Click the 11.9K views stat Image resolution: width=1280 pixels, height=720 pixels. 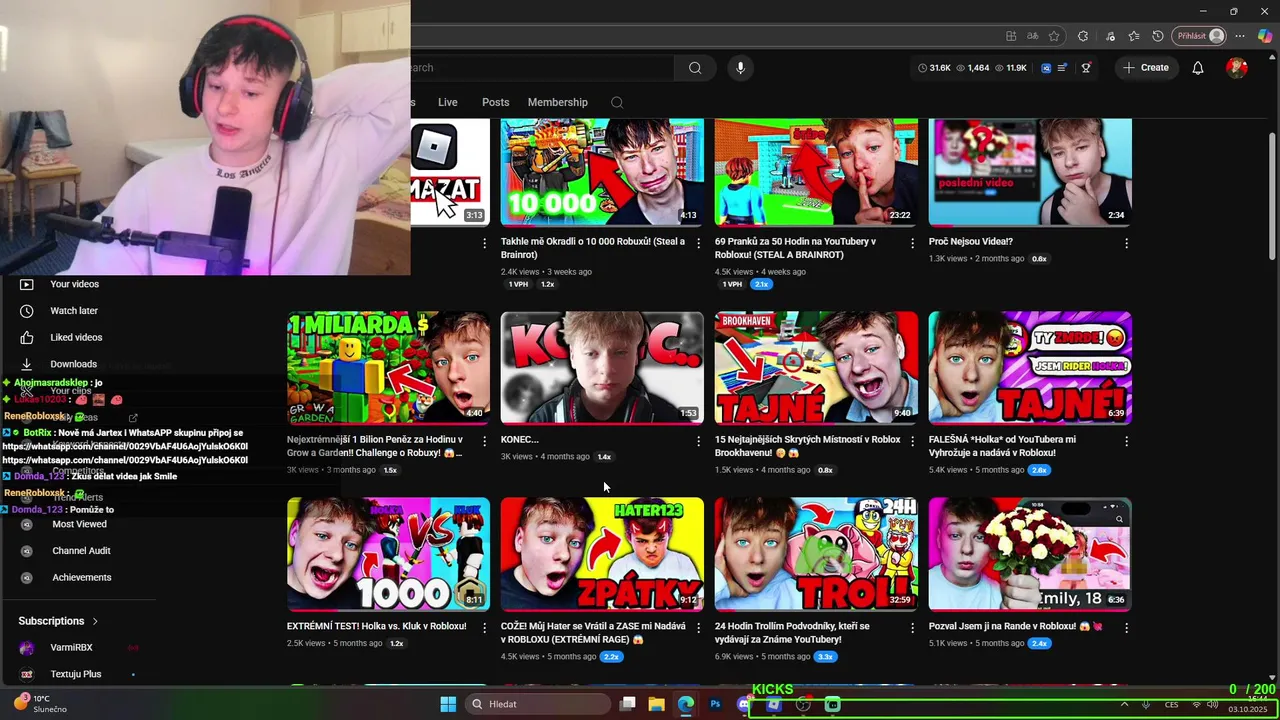[1011, 68]
